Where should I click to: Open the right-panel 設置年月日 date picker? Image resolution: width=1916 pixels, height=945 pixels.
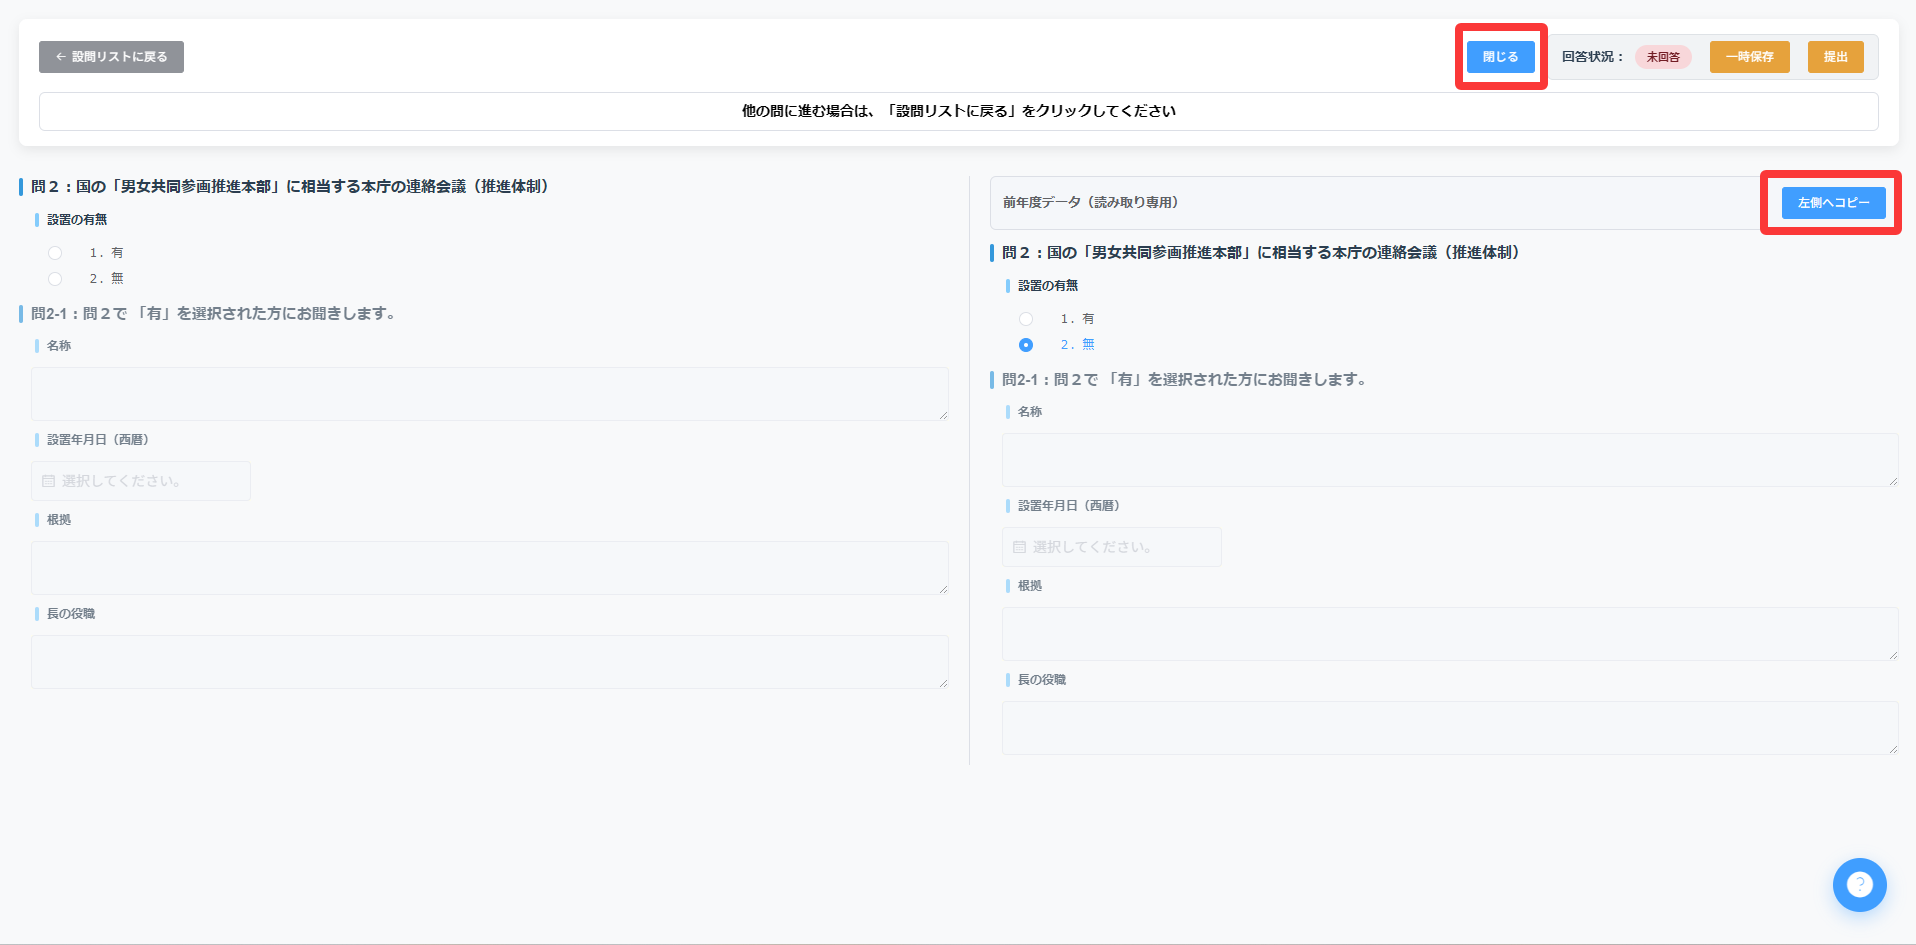coord(1112,547)
